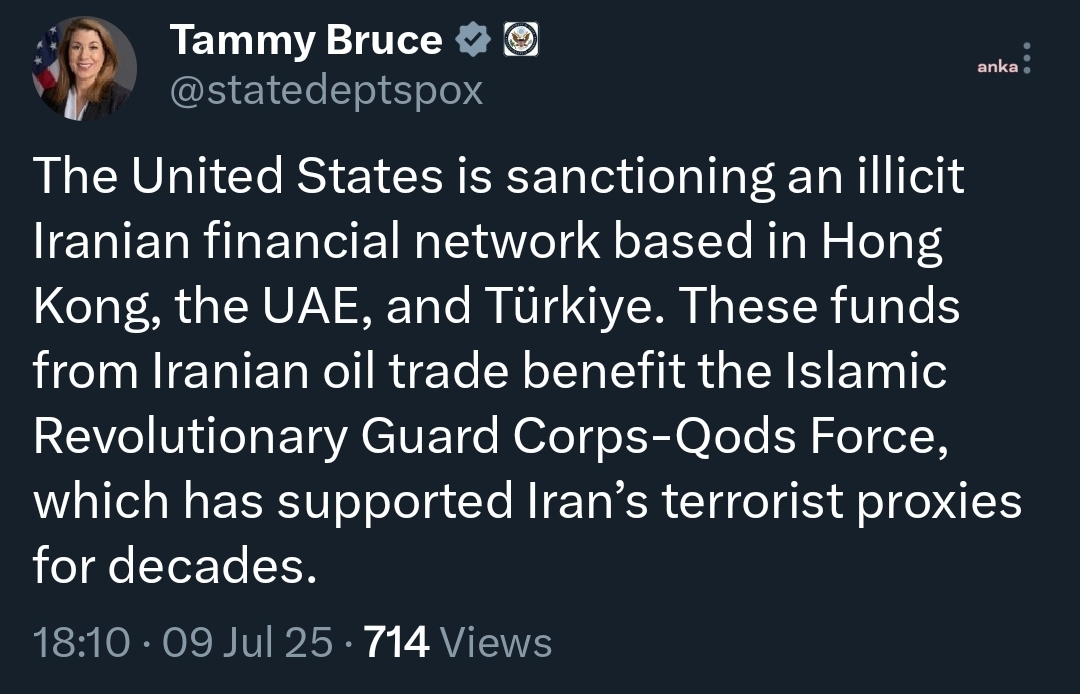Click the 18:10 post time
The width and height of the screenshot is (1080, 694).
click(x=81, y=642)
